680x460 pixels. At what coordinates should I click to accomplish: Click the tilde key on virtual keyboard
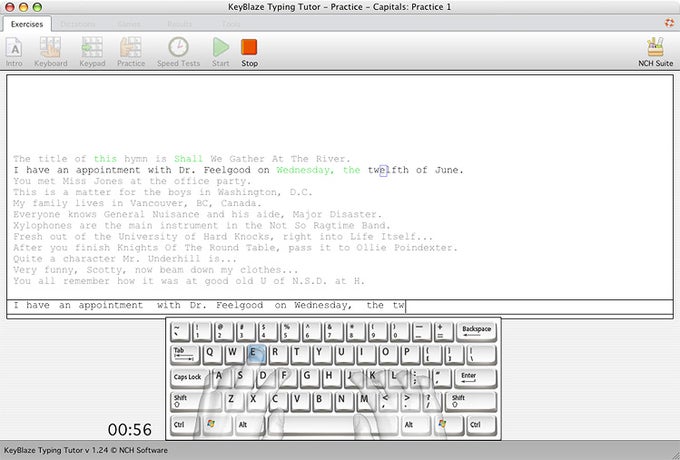180,332
